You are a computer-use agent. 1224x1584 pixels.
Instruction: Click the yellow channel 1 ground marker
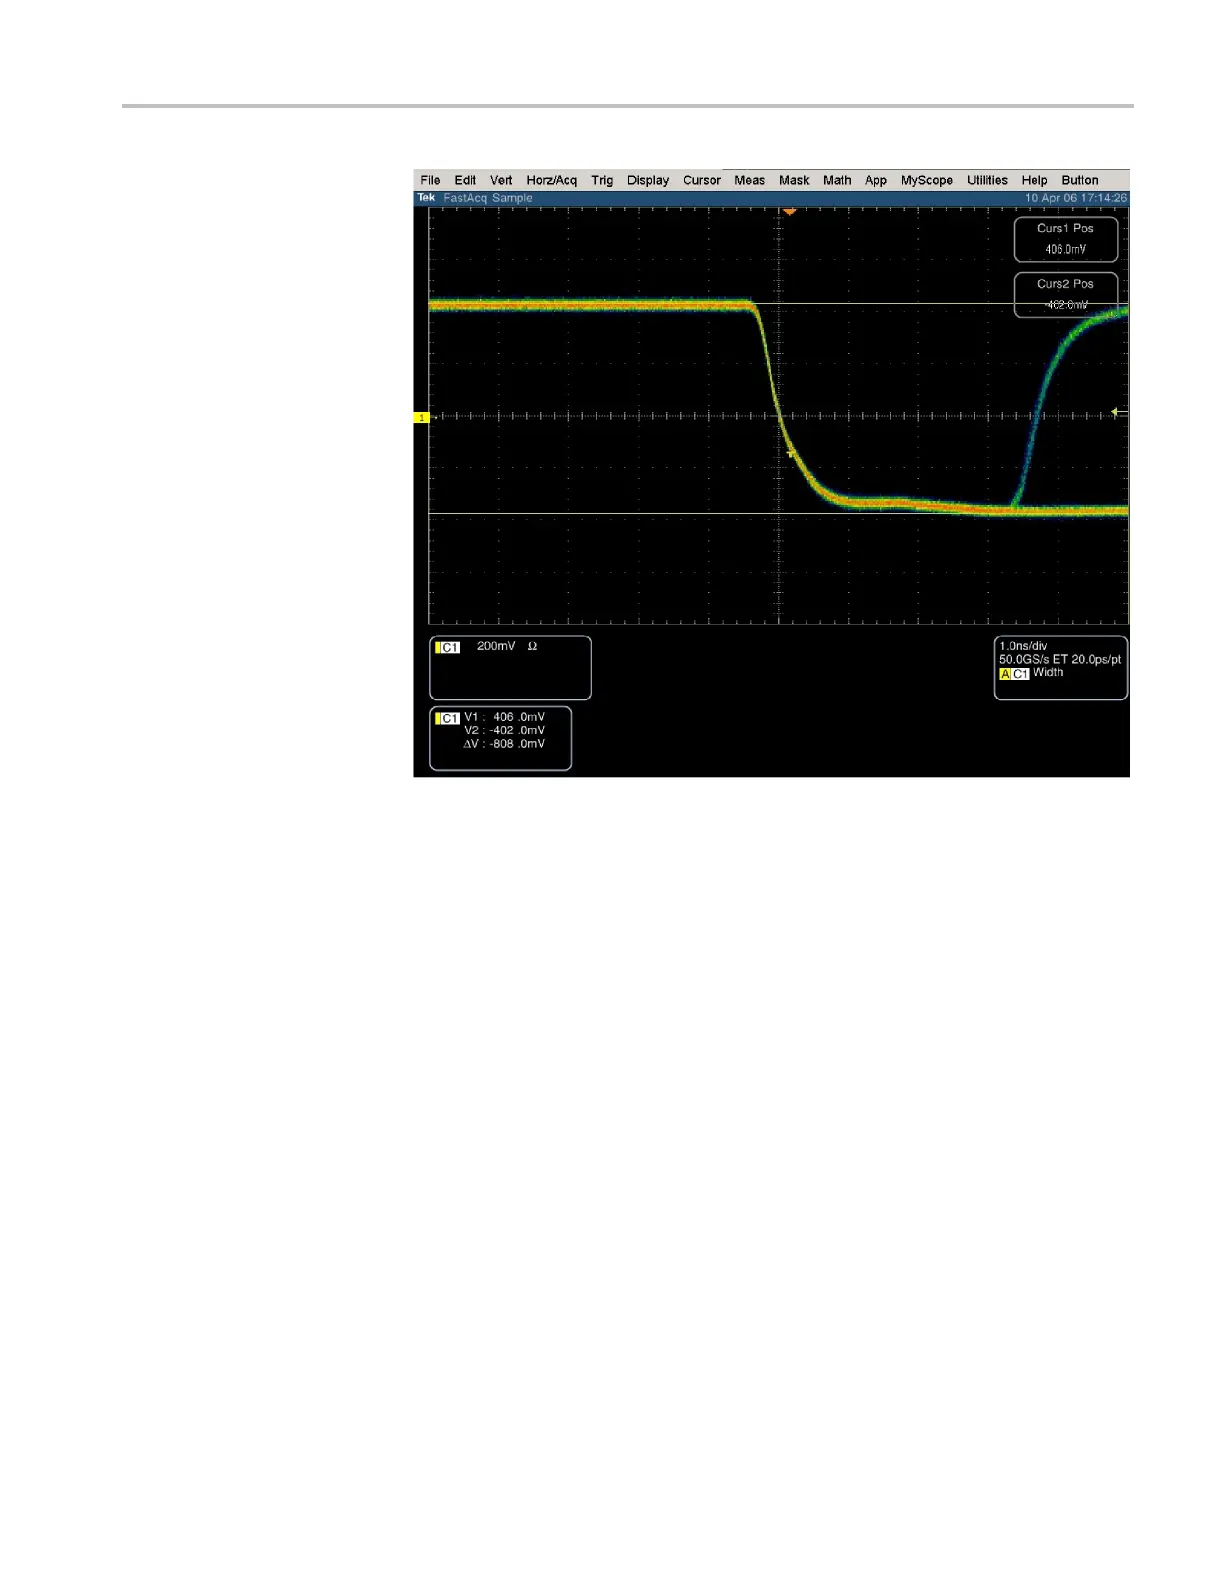[422, 418]
